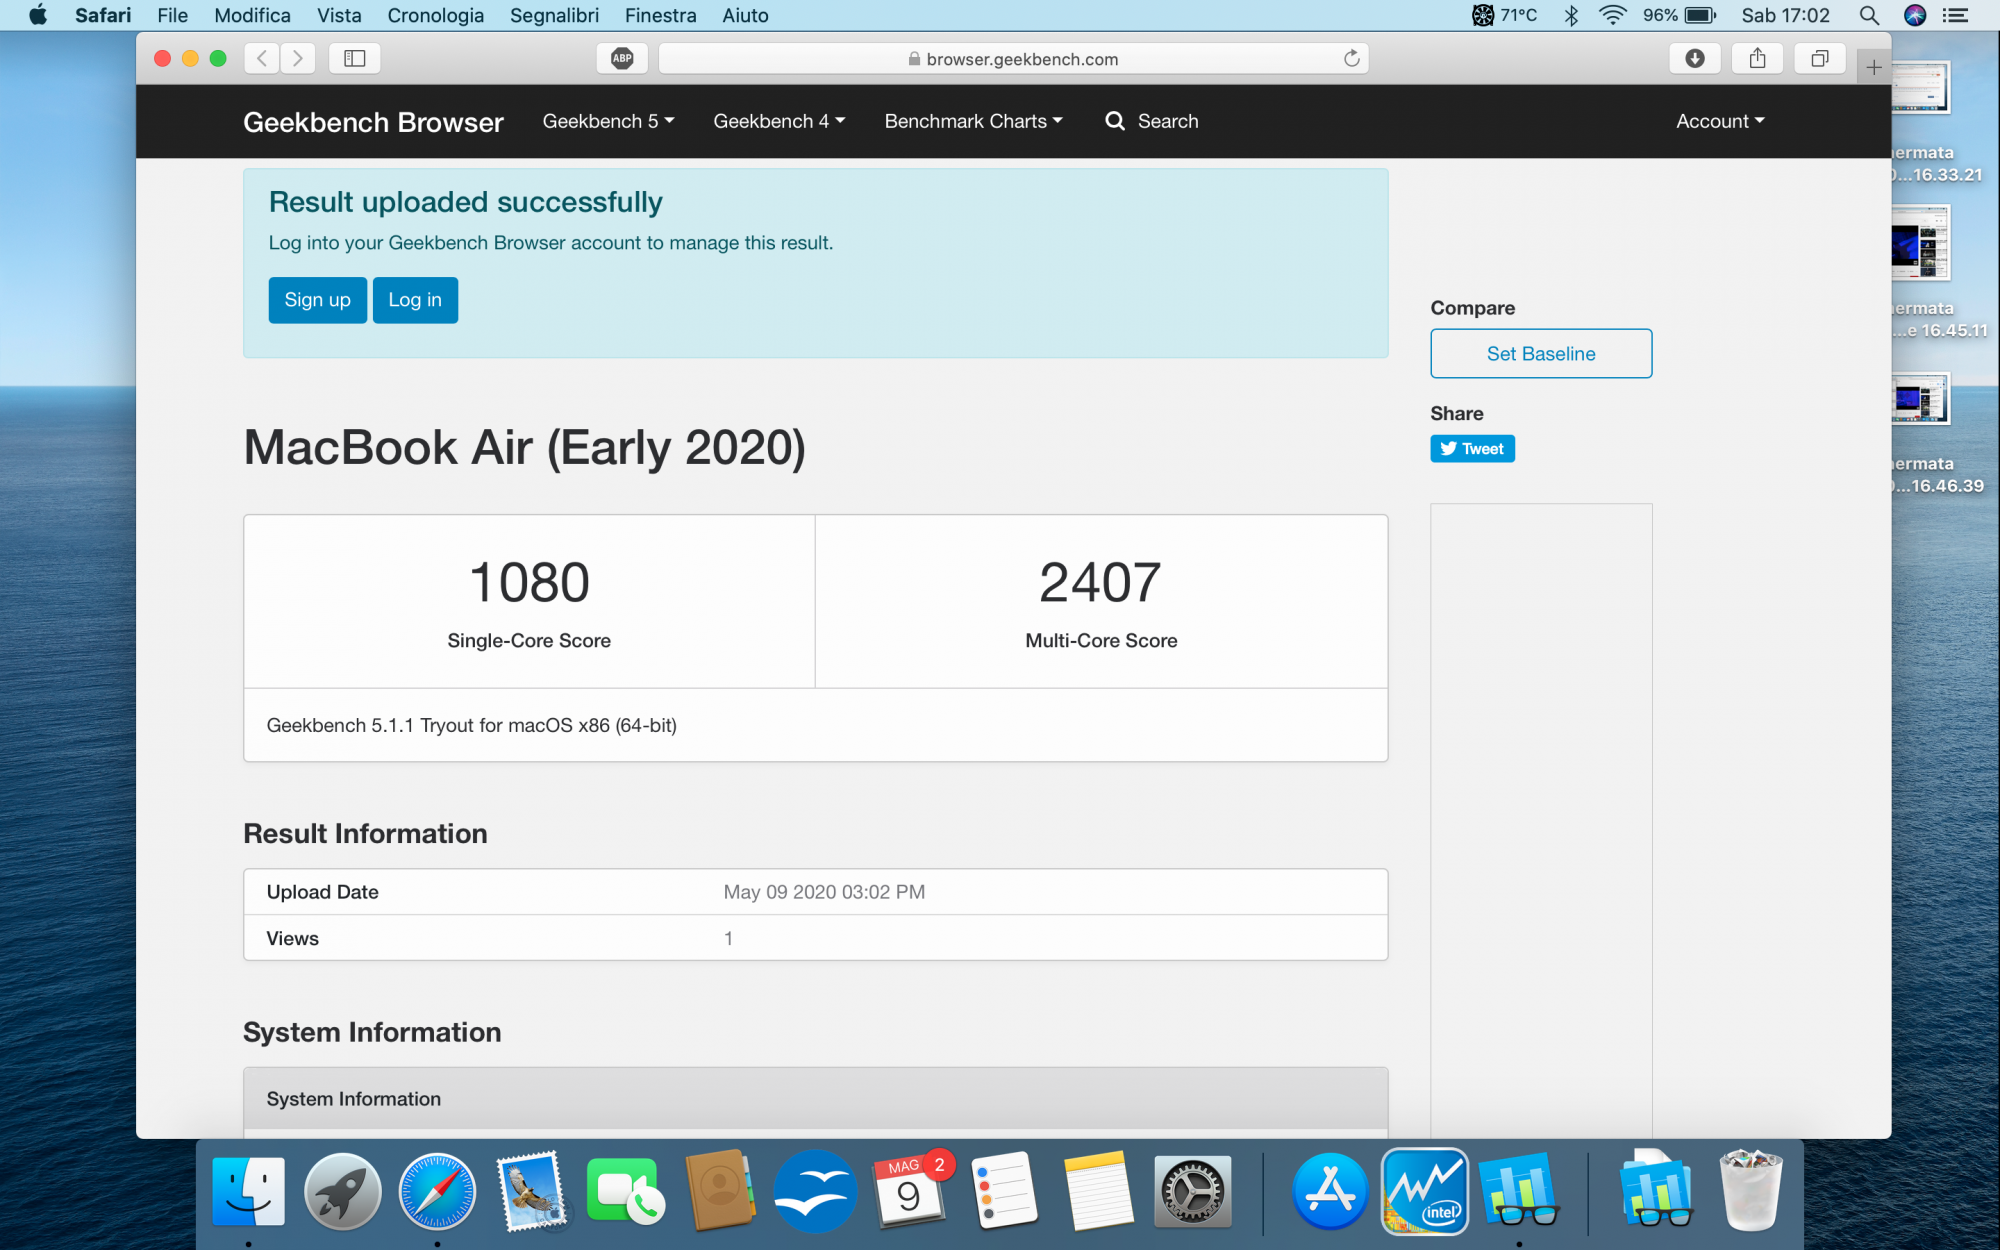Open Notification Center list icon
Screen dimensions: 2000x1250
tap(1955, 15)
